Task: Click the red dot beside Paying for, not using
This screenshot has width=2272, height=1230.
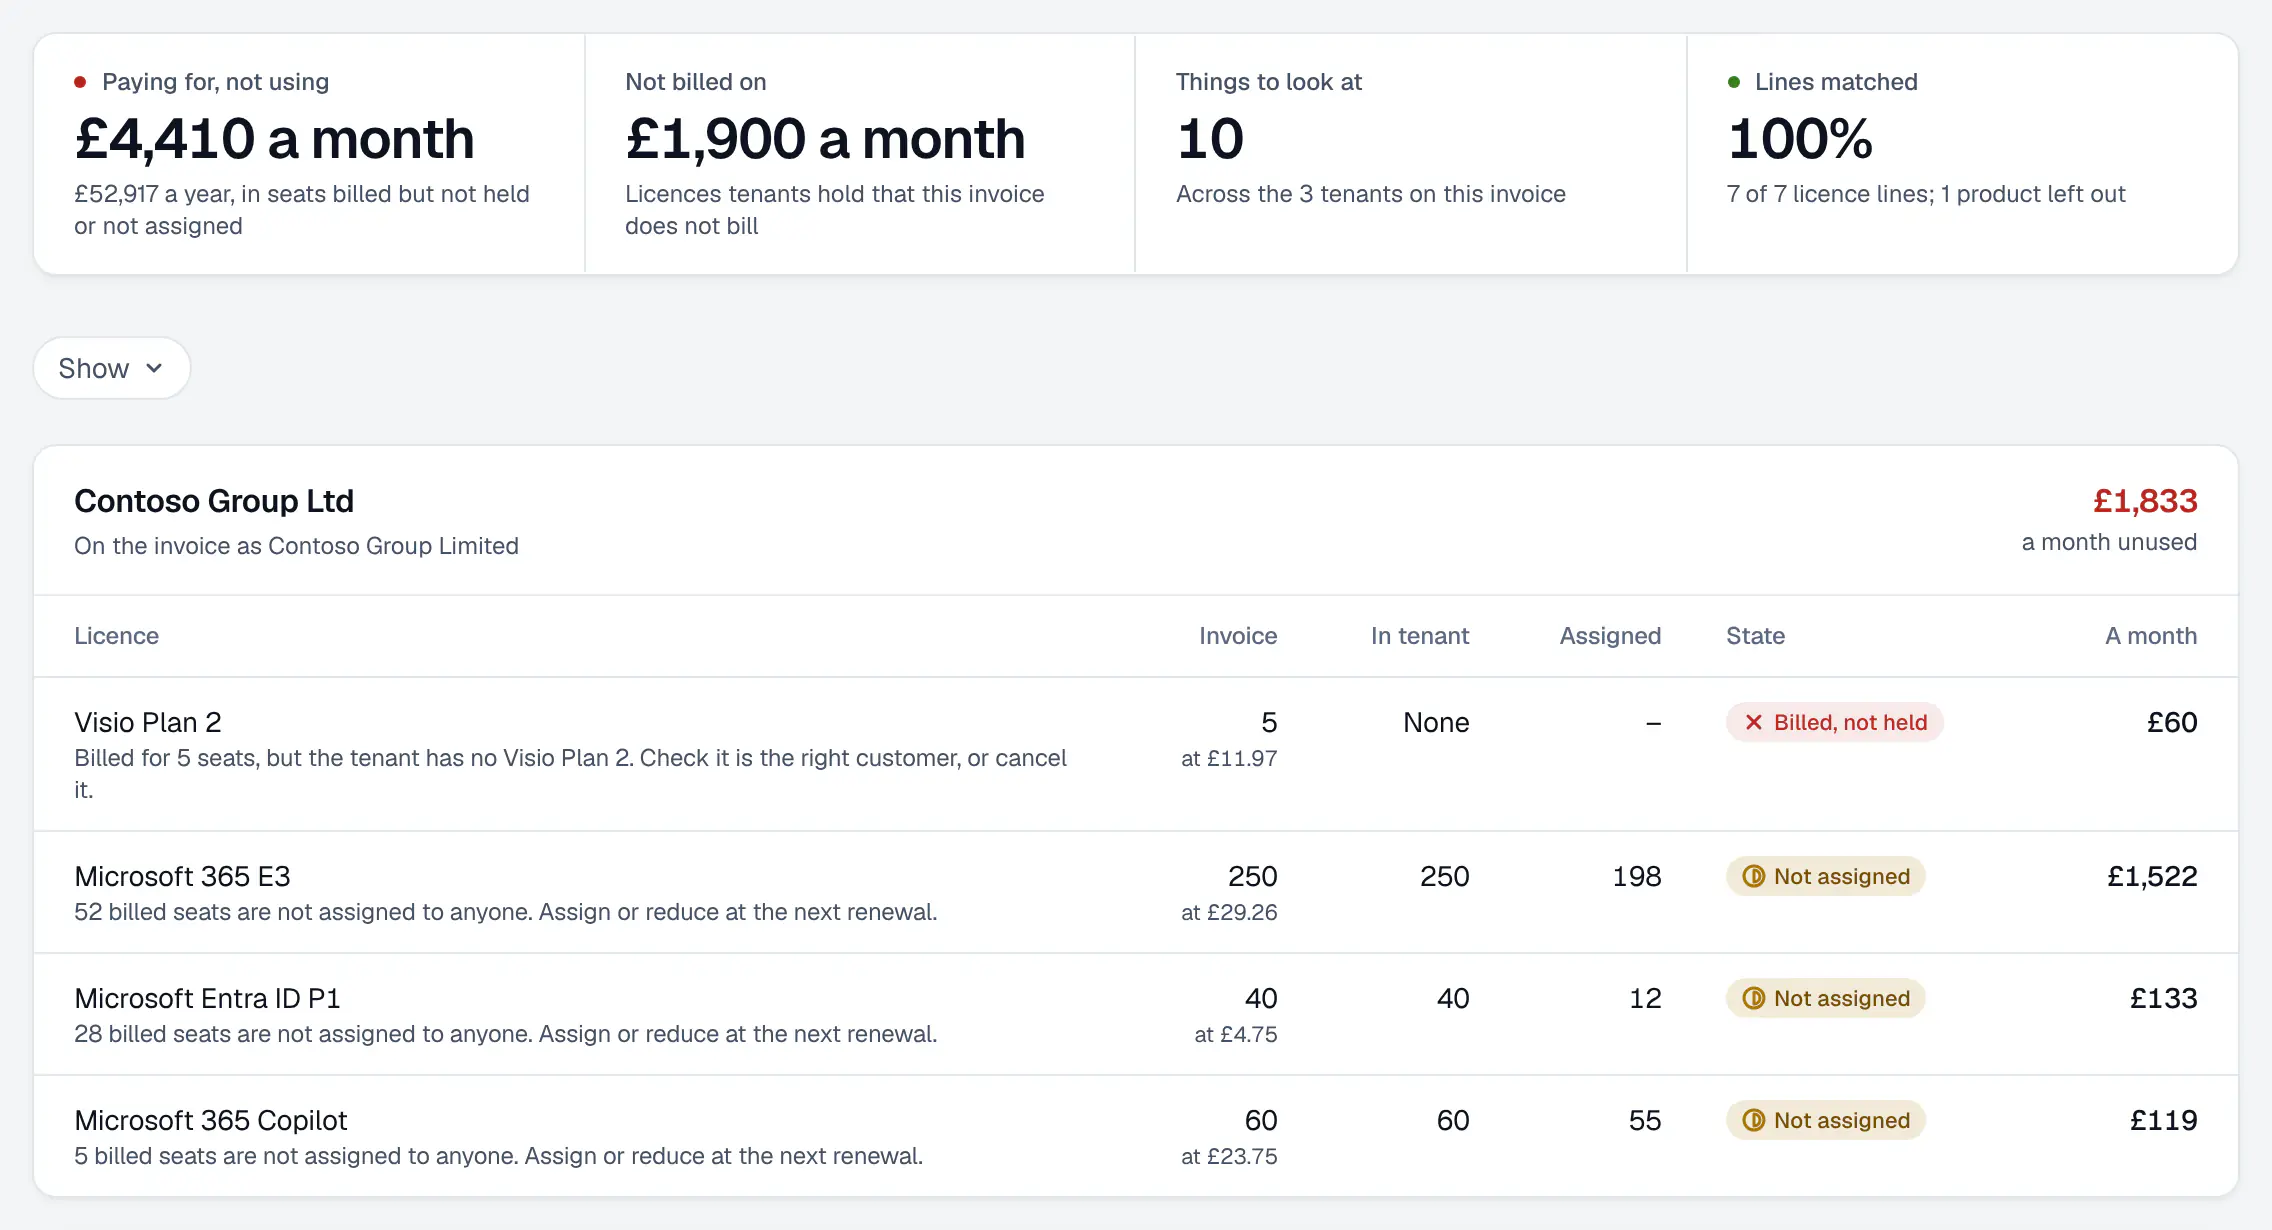Action: coord(80,82)
